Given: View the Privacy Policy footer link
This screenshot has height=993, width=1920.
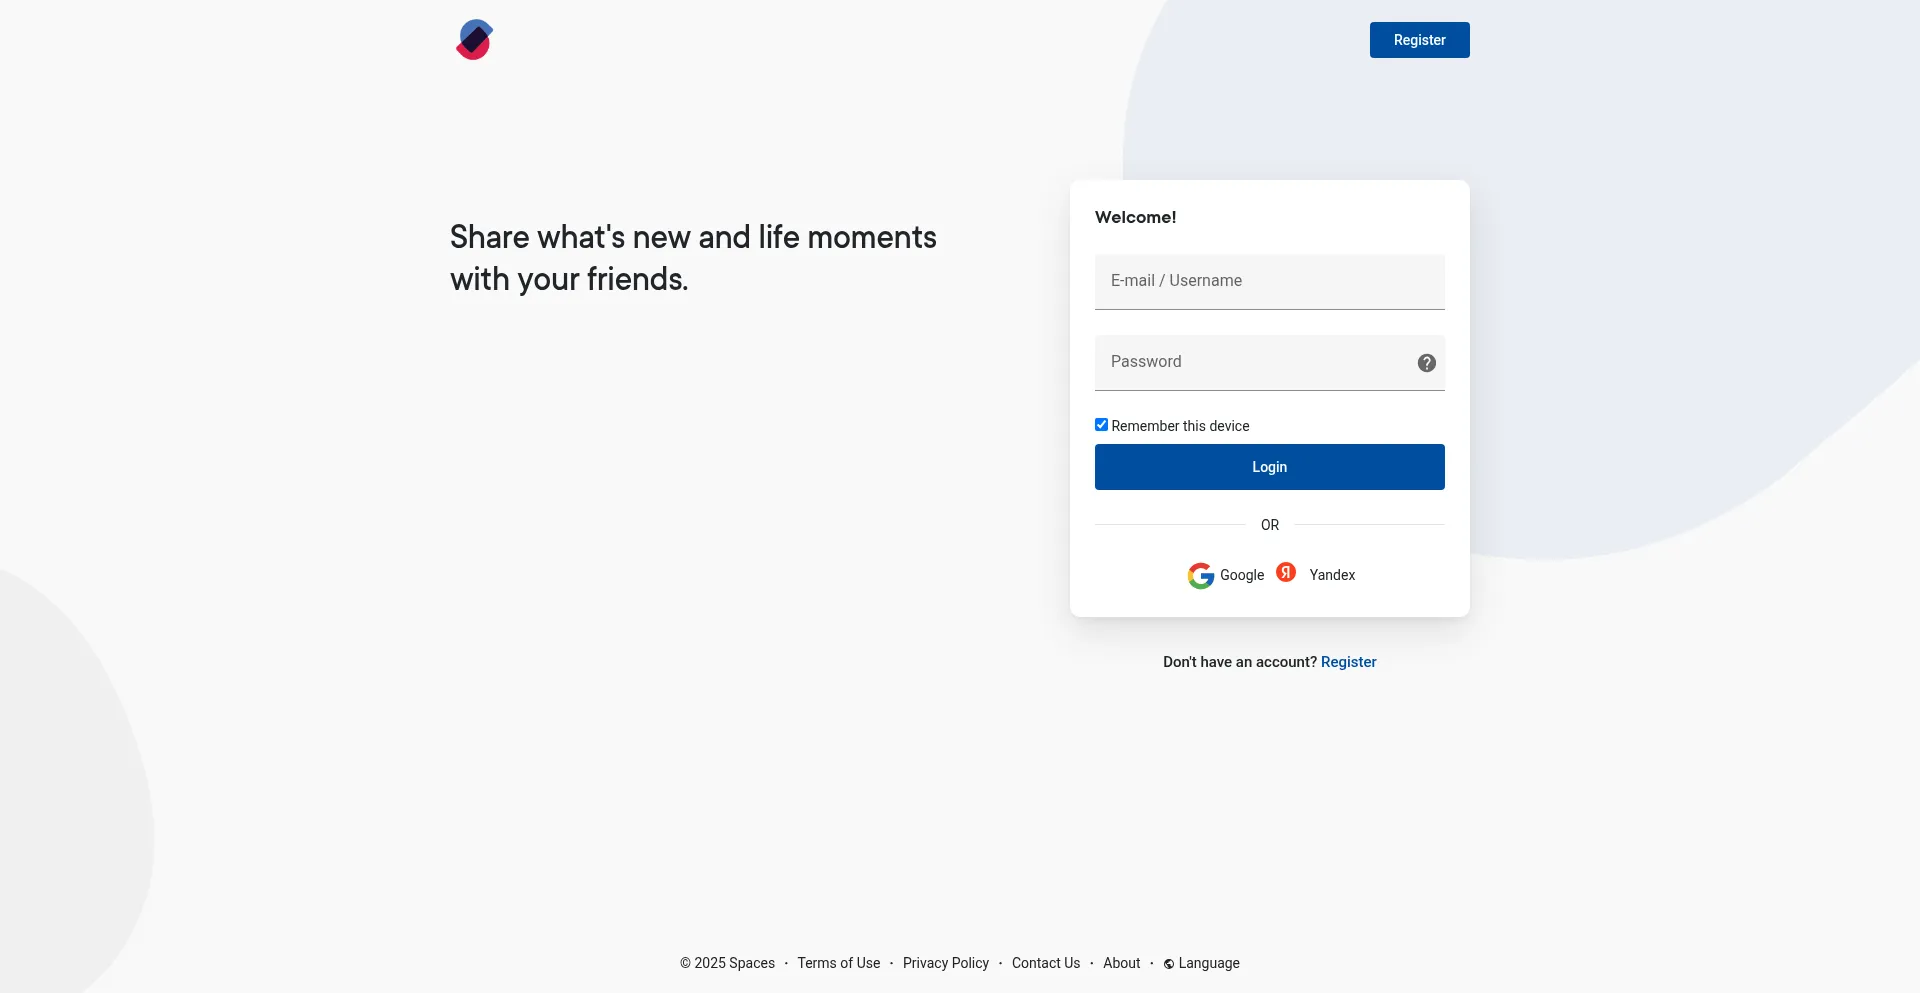Looking at the screenshot, I should [x=945, y=963].
